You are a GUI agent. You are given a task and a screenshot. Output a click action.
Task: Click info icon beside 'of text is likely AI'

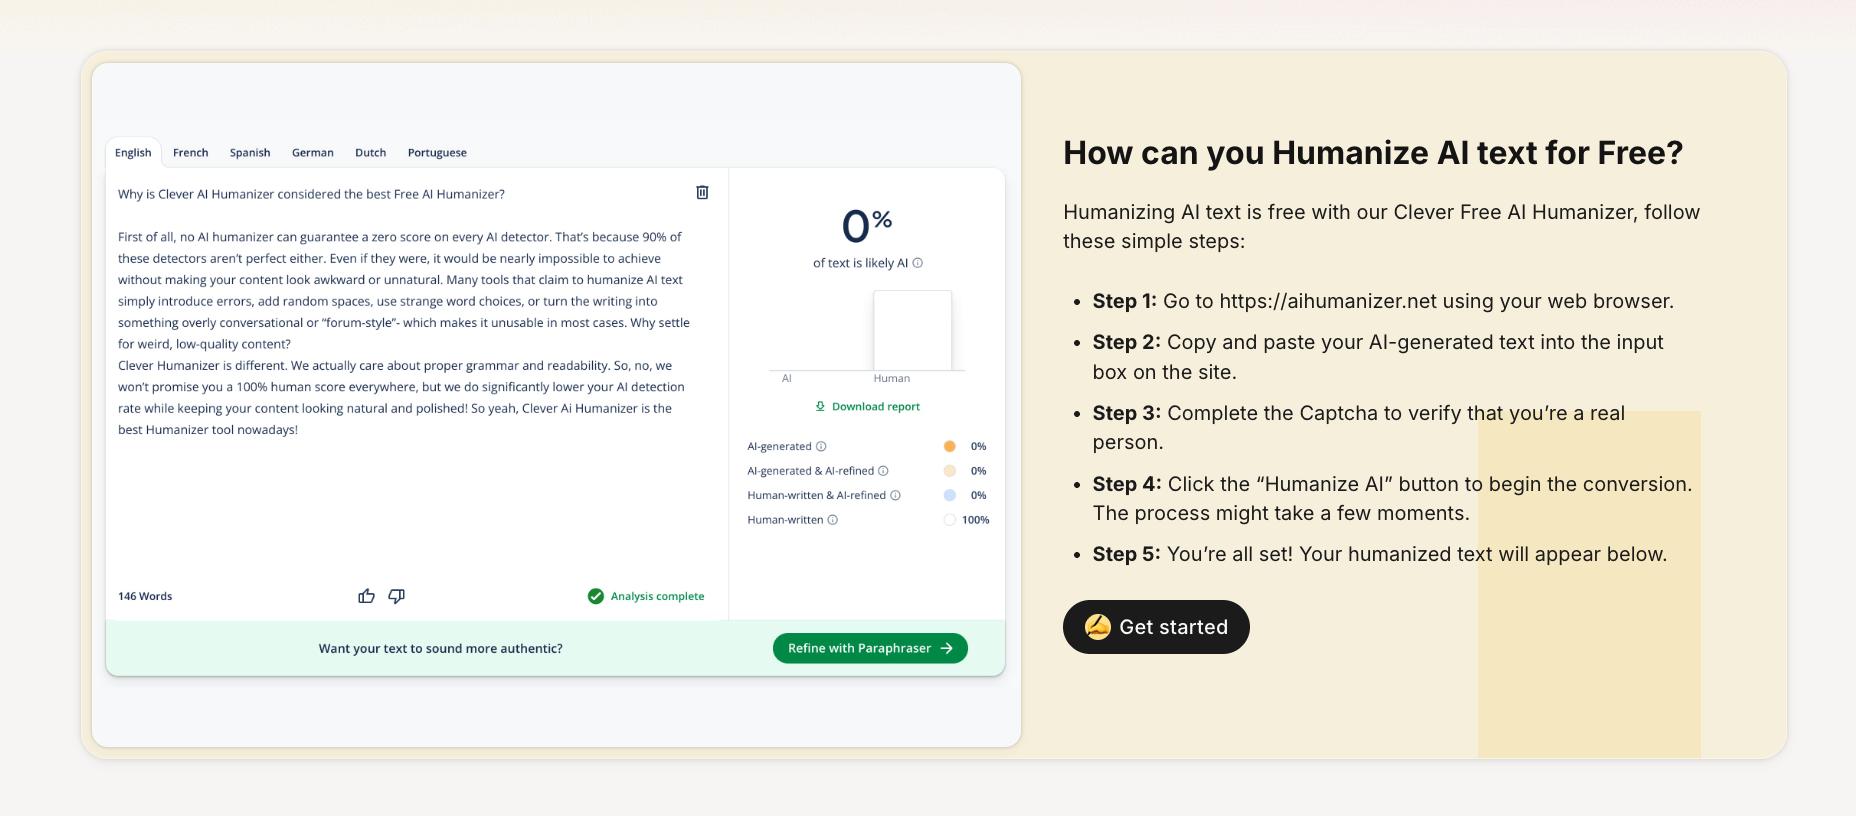[918, 263]
